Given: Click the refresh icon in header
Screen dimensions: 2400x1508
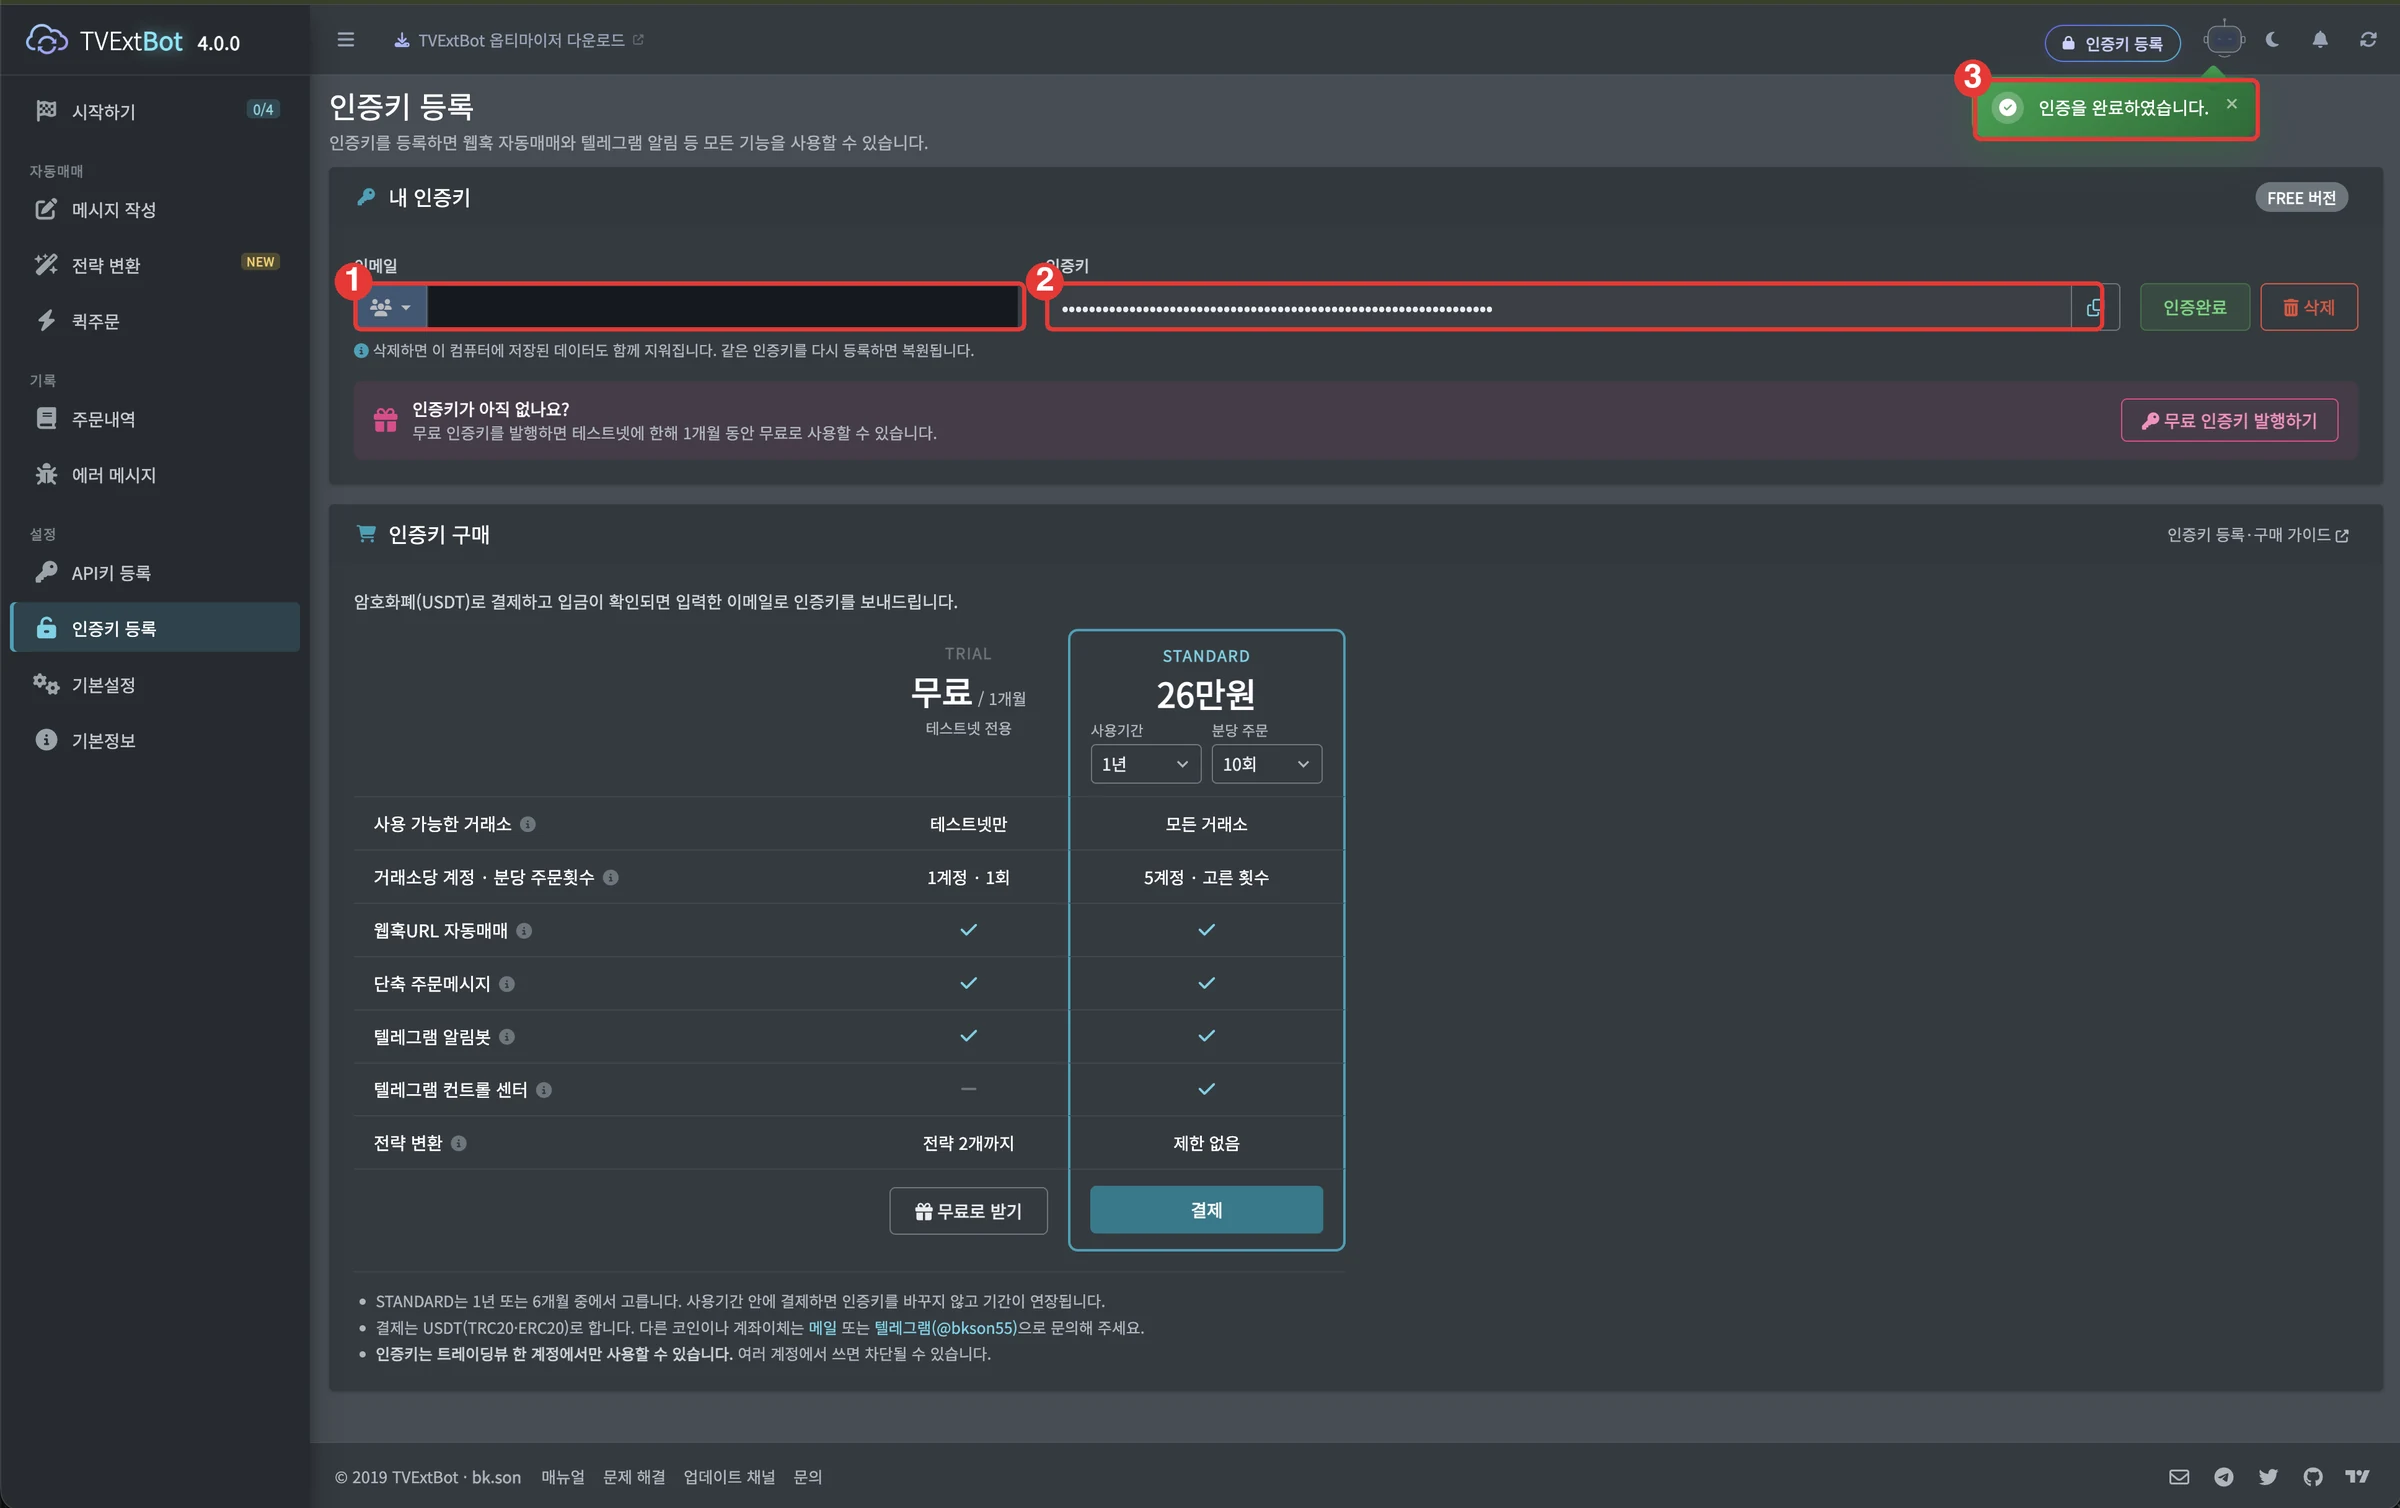Looking at the screenshot, I should (2368, 40).
